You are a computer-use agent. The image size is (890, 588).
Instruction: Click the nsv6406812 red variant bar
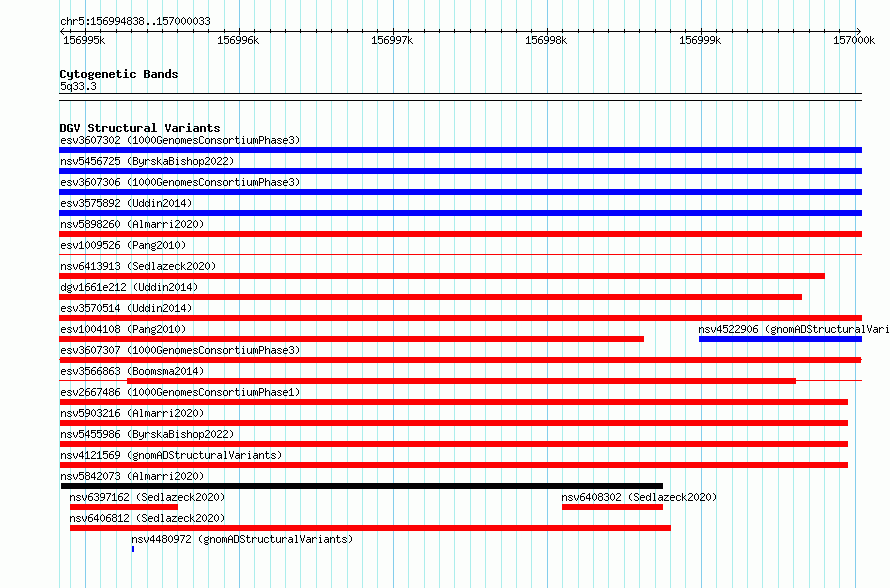[x=370, y=528]
